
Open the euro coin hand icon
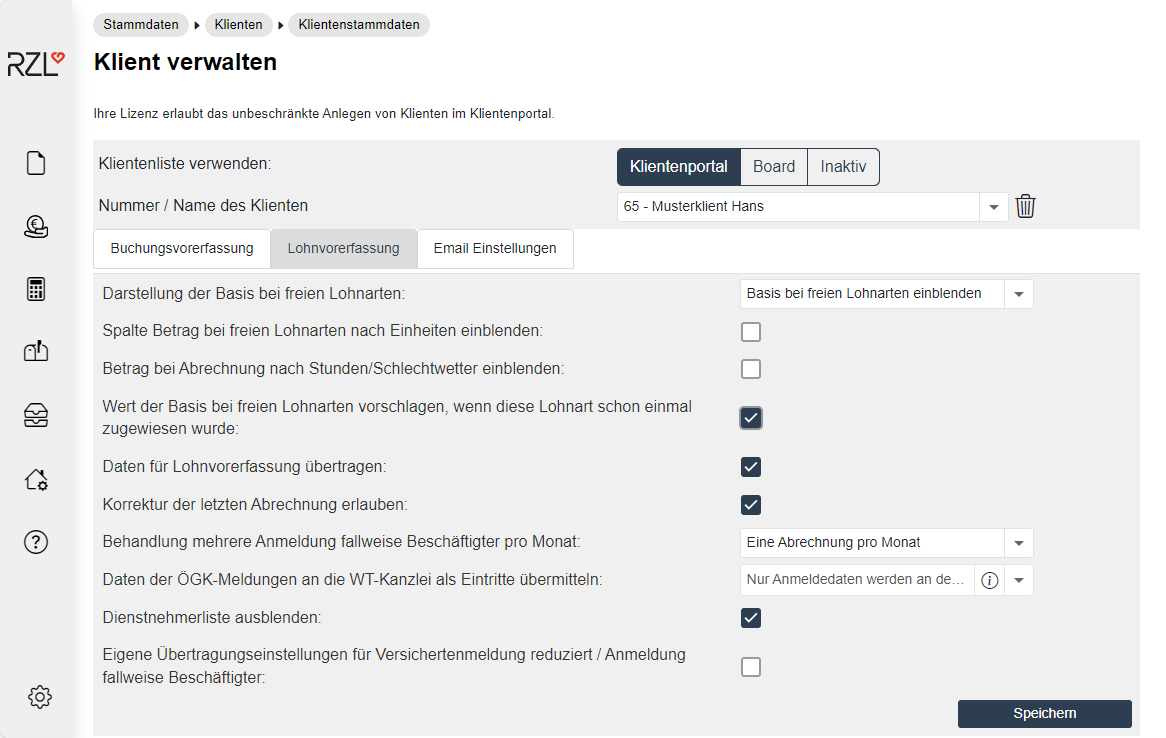click(x=36, y=227)
